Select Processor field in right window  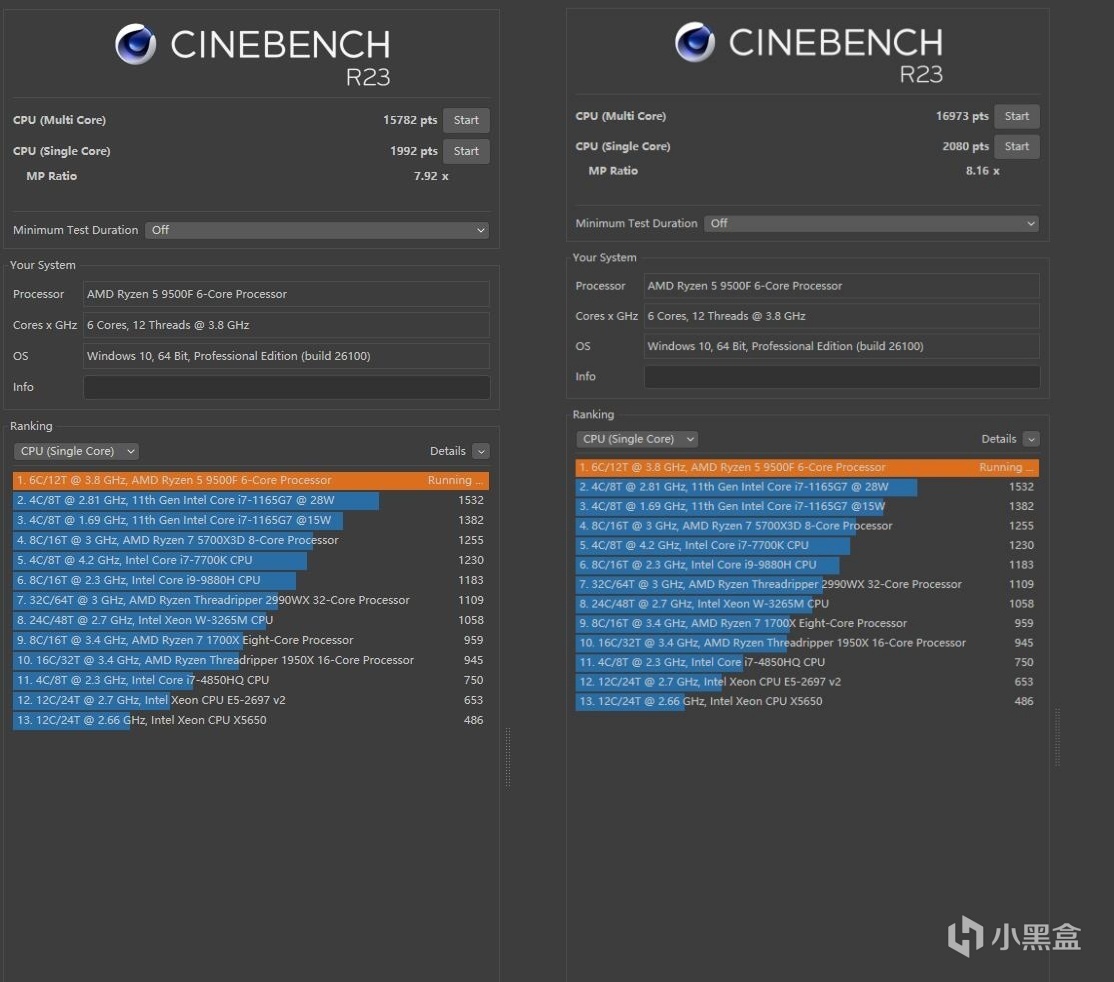(x=842, y=286)
